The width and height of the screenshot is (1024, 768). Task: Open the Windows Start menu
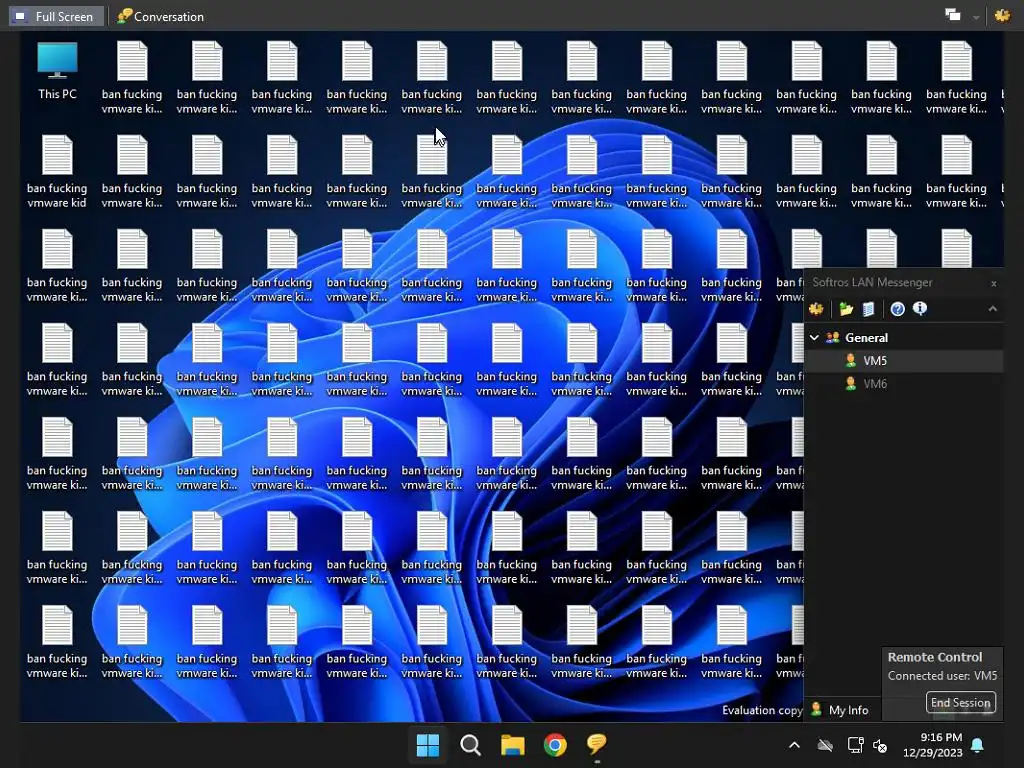point(428,744)
